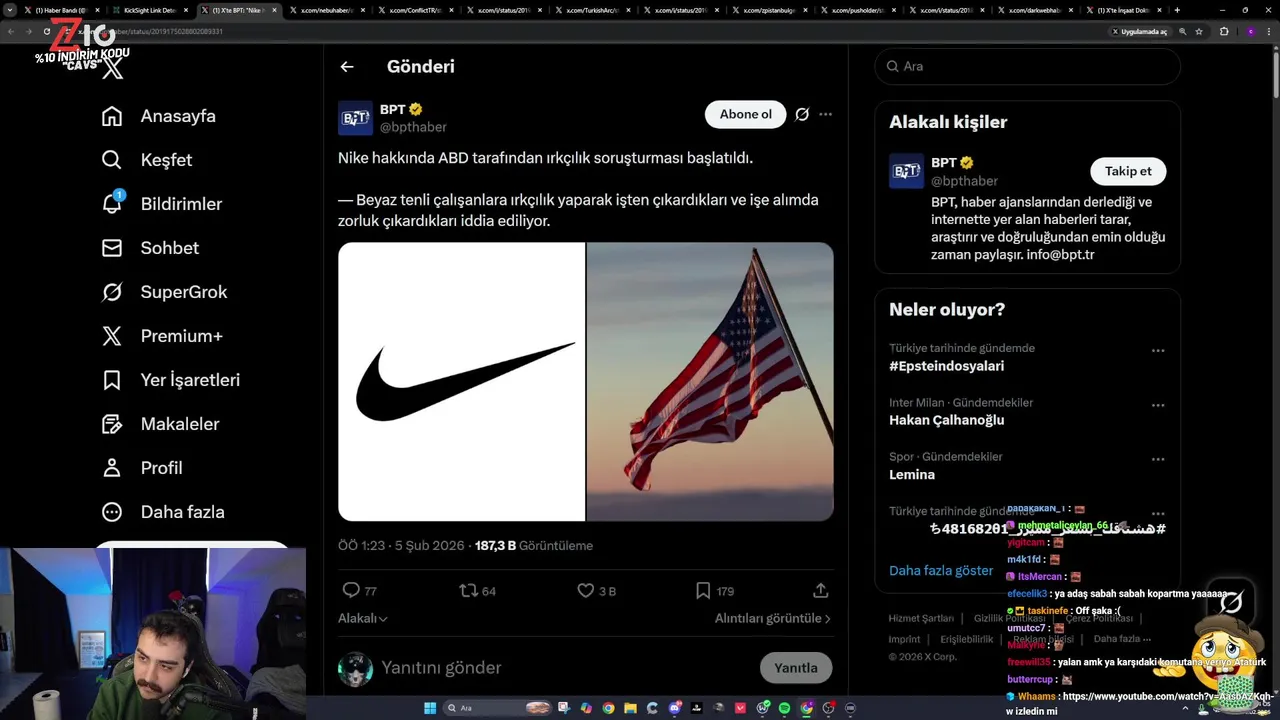Go back using the Gönderi arrow

(x=347, y=67)
